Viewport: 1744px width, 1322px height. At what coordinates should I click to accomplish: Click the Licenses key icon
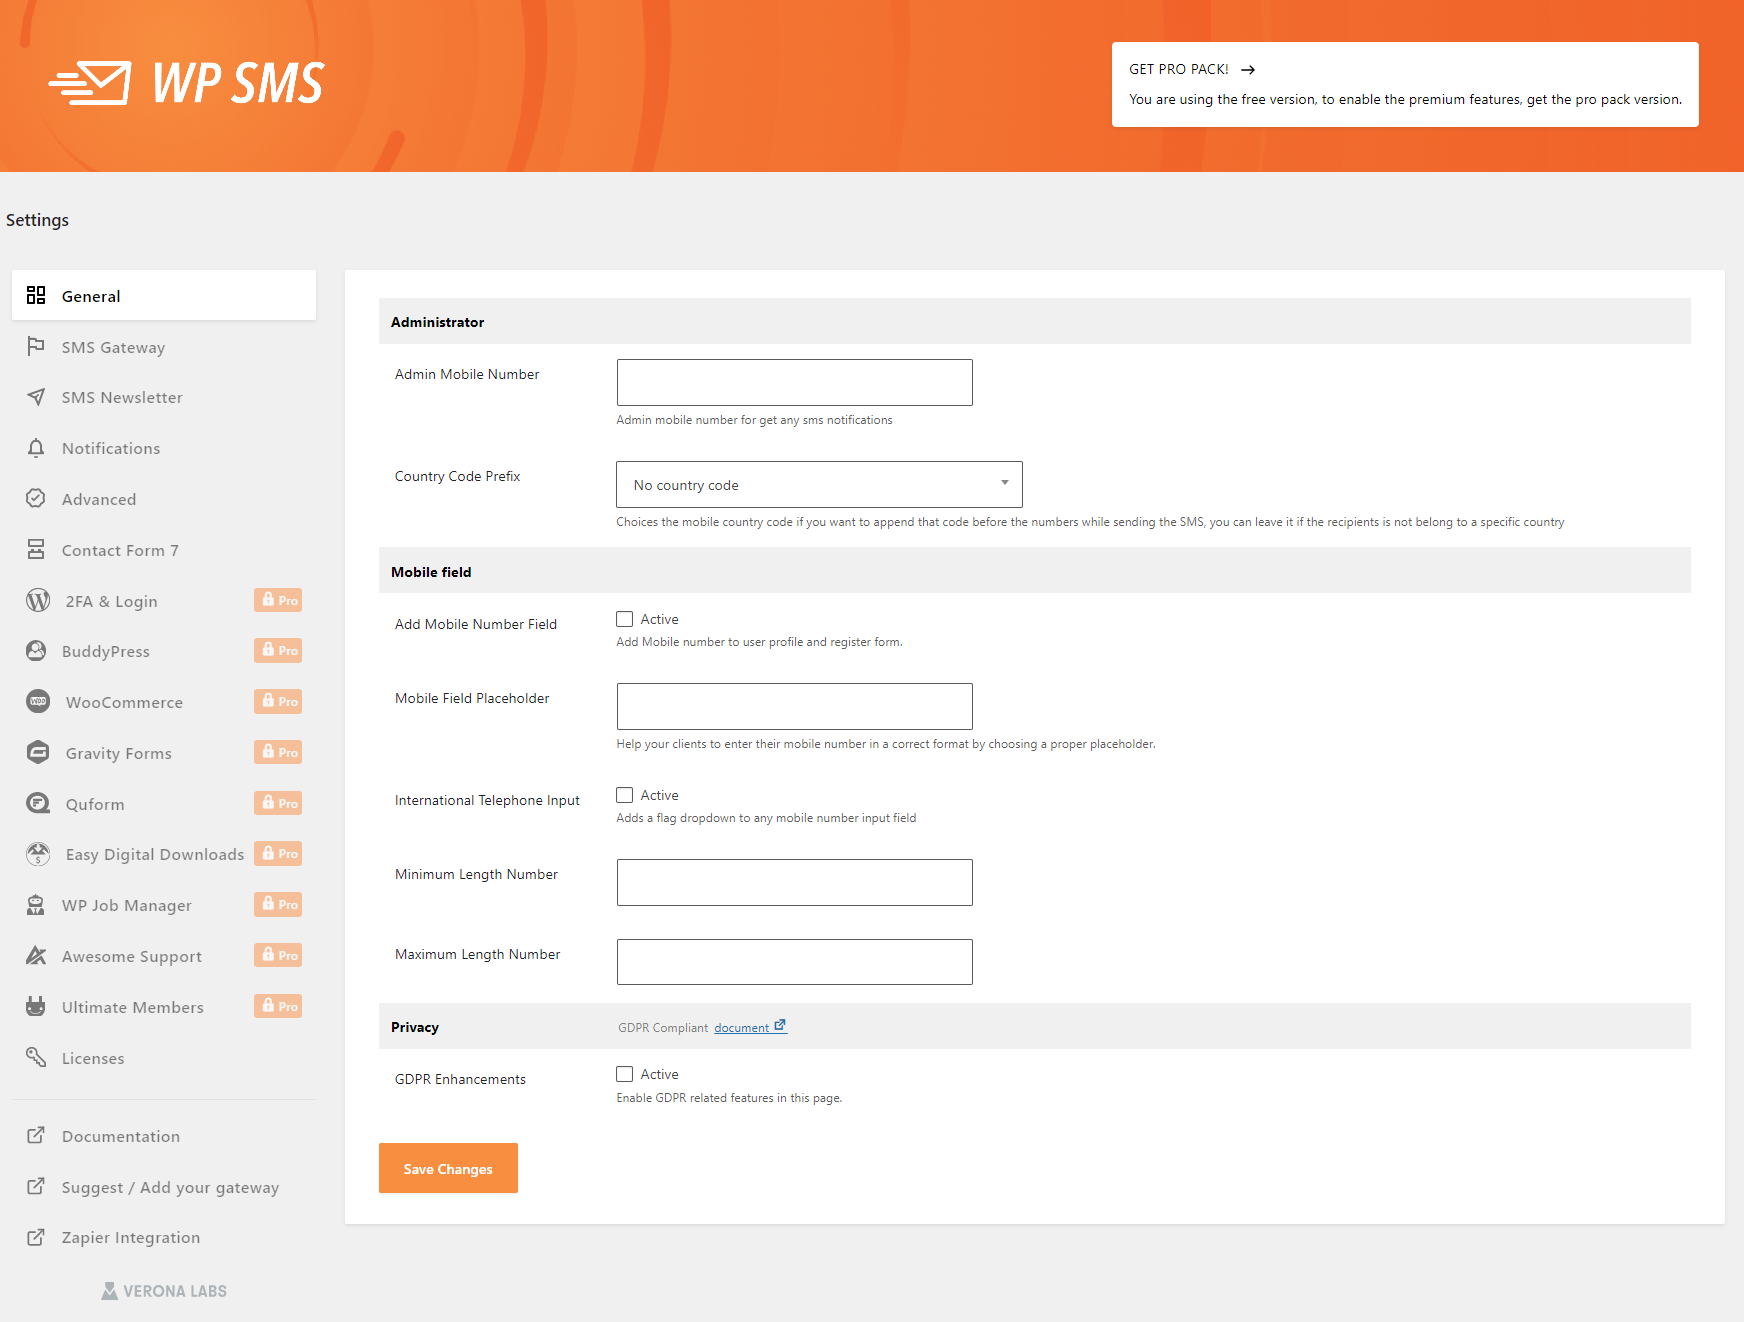coord(36,1057)
